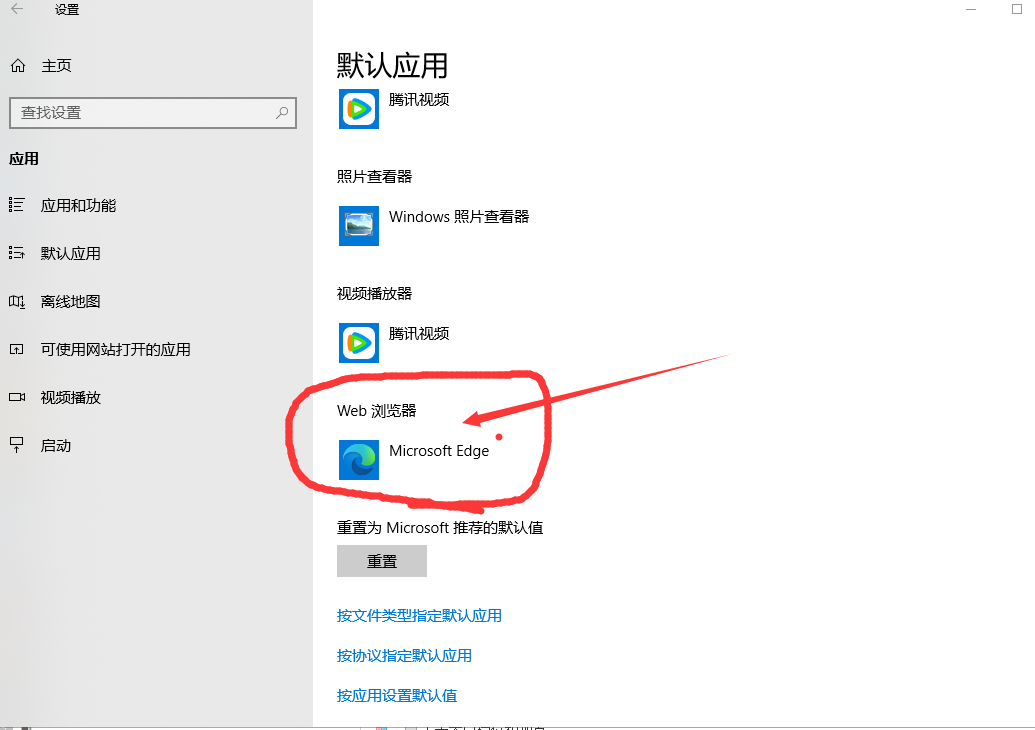Choose the Windows 照片查看器 icon

(x=359, y=226)
